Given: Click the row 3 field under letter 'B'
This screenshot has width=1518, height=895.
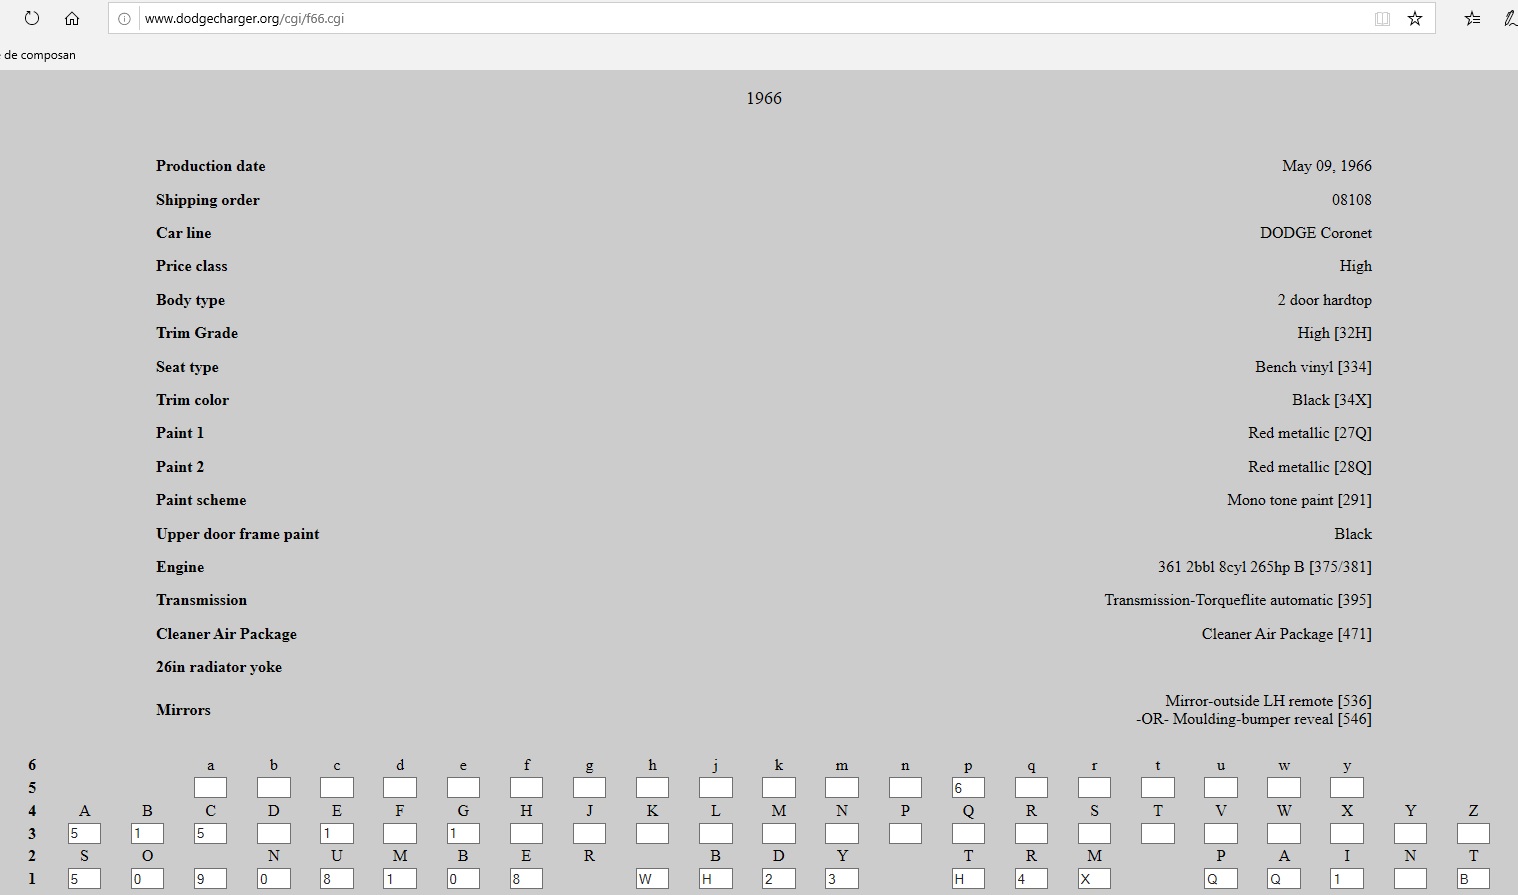Looking at the screenshot, I should tap(147, 833).
